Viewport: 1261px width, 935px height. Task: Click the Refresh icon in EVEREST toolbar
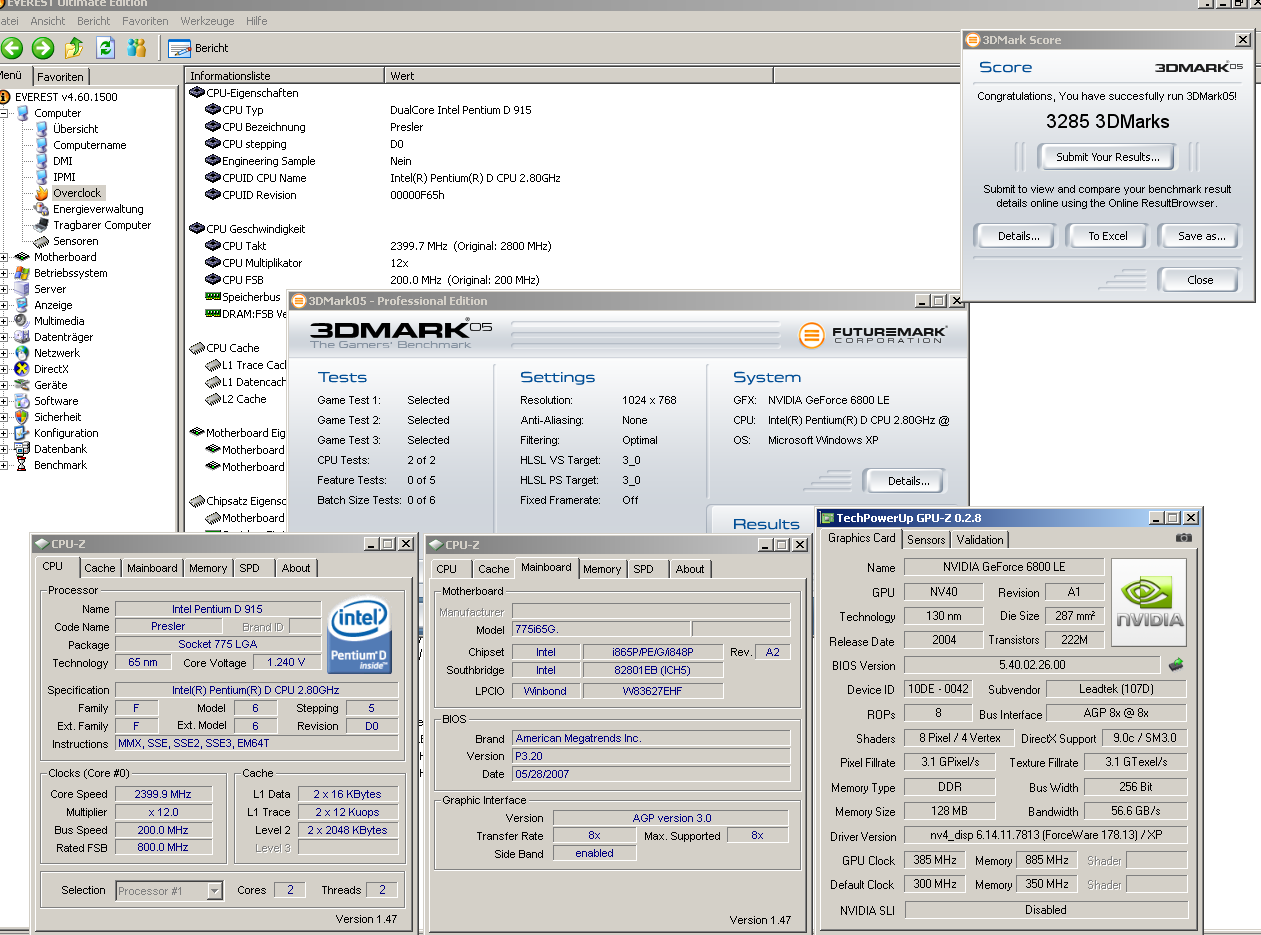pos(105,47)
